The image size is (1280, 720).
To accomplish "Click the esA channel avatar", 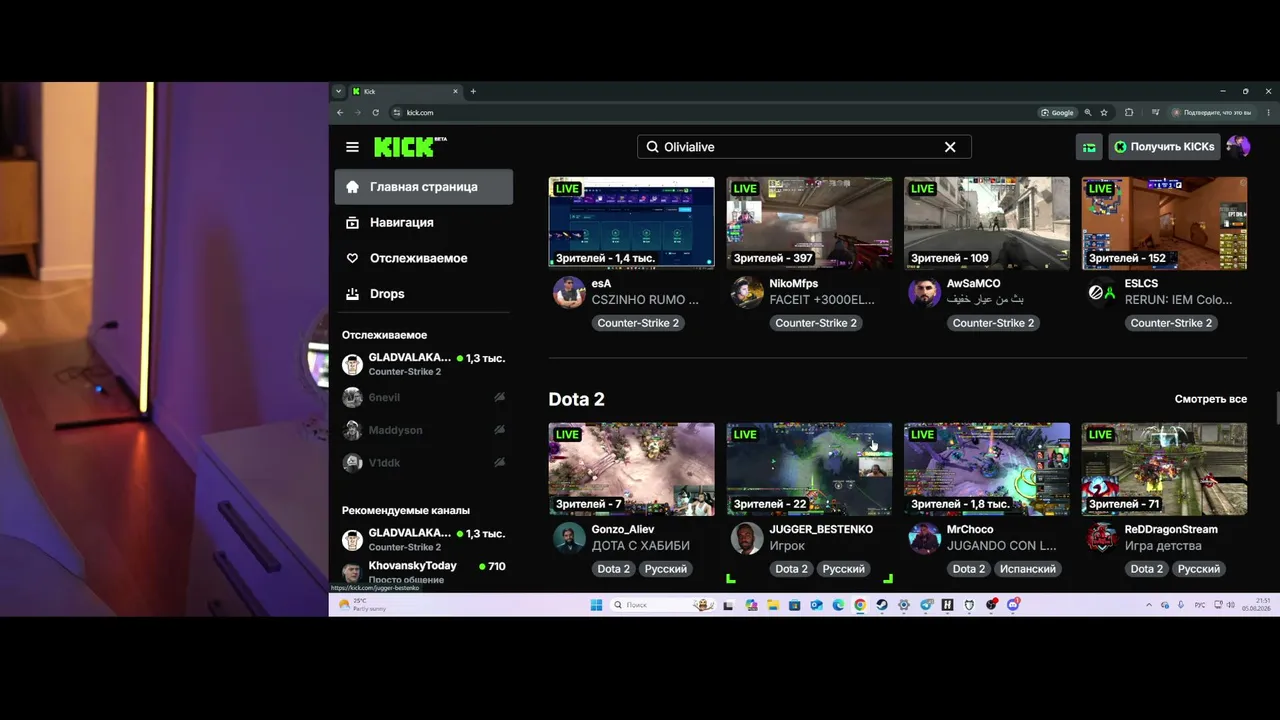I will [569, 292].
